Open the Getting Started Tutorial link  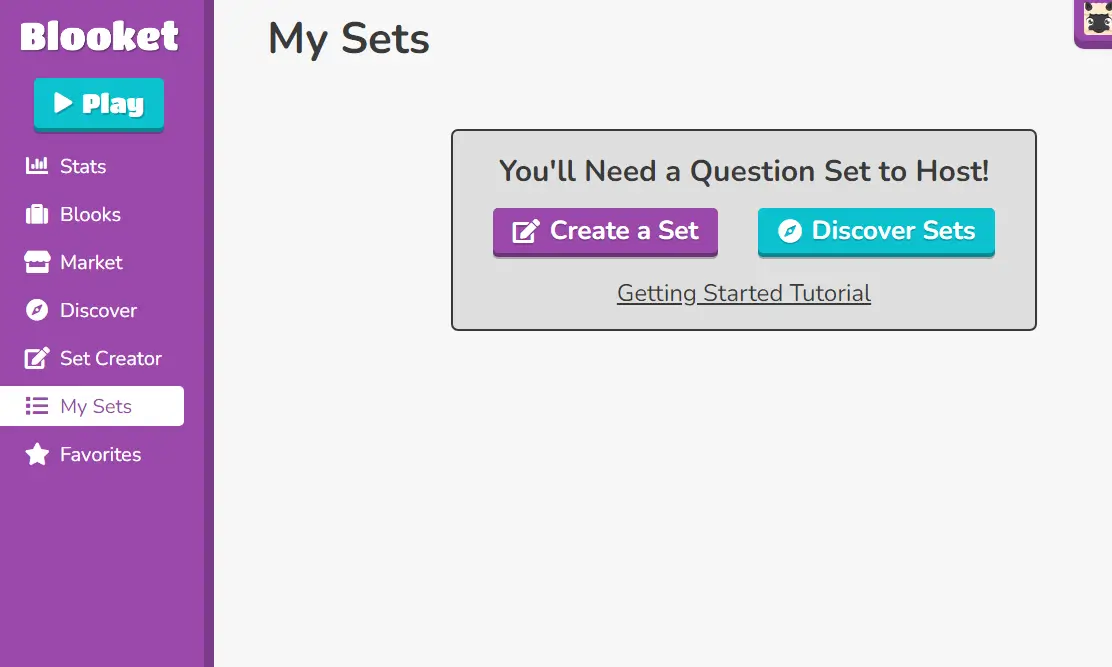pos(744,293)
